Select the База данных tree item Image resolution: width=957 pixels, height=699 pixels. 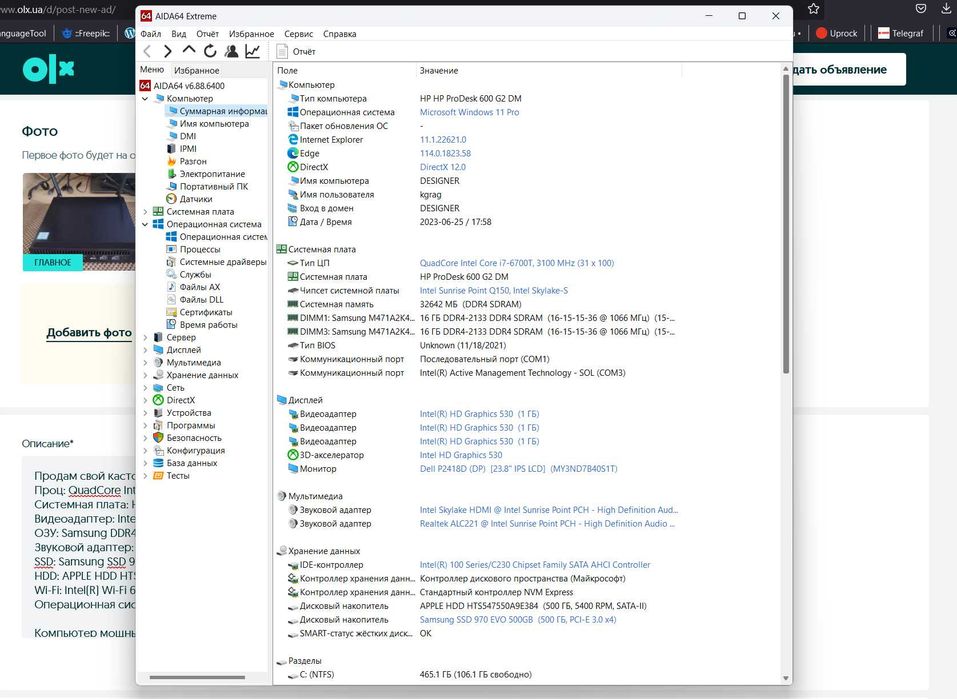pyautogui.click(x=192, y=463)
